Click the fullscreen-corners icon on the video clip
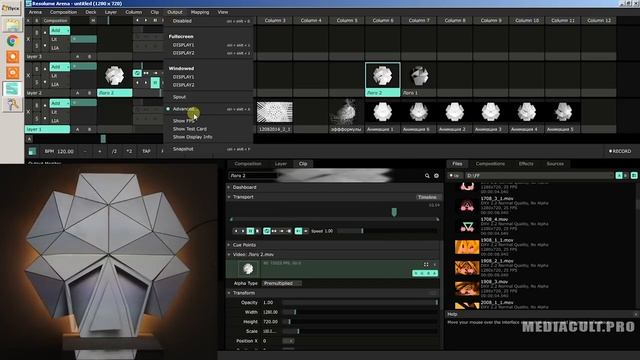Viewport: 640px width, 360px height. [x=426, y=264]
